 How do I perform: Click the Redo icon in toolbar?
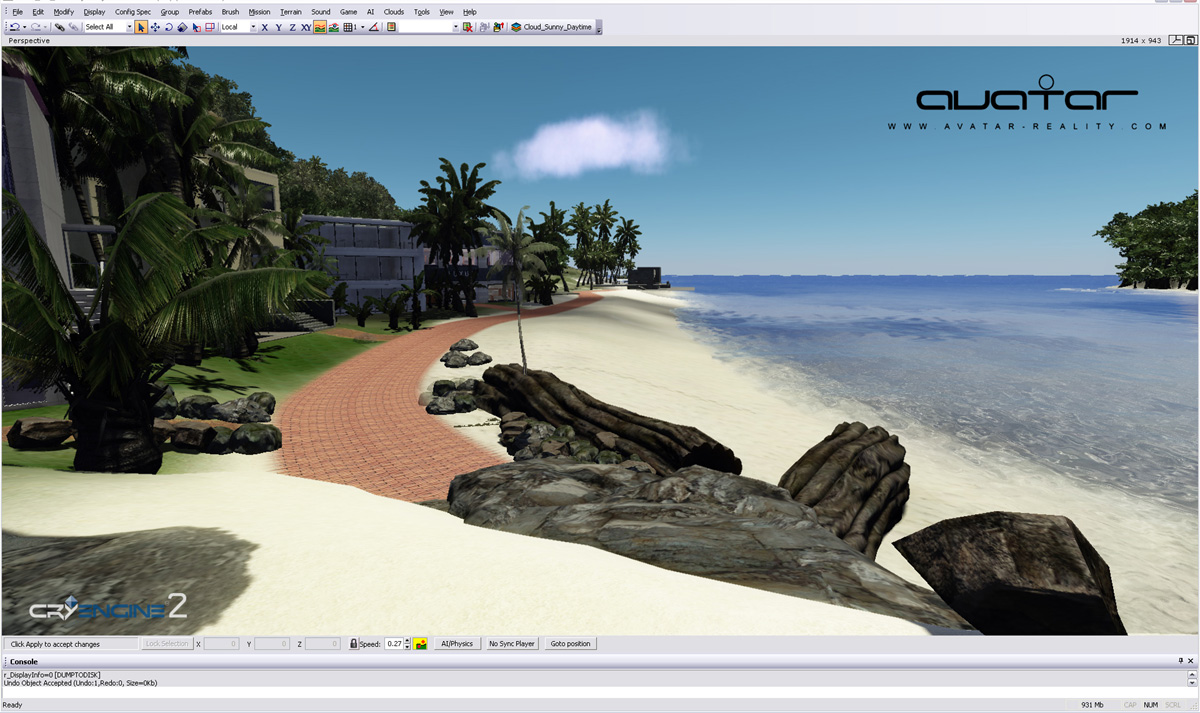[36, 27]
